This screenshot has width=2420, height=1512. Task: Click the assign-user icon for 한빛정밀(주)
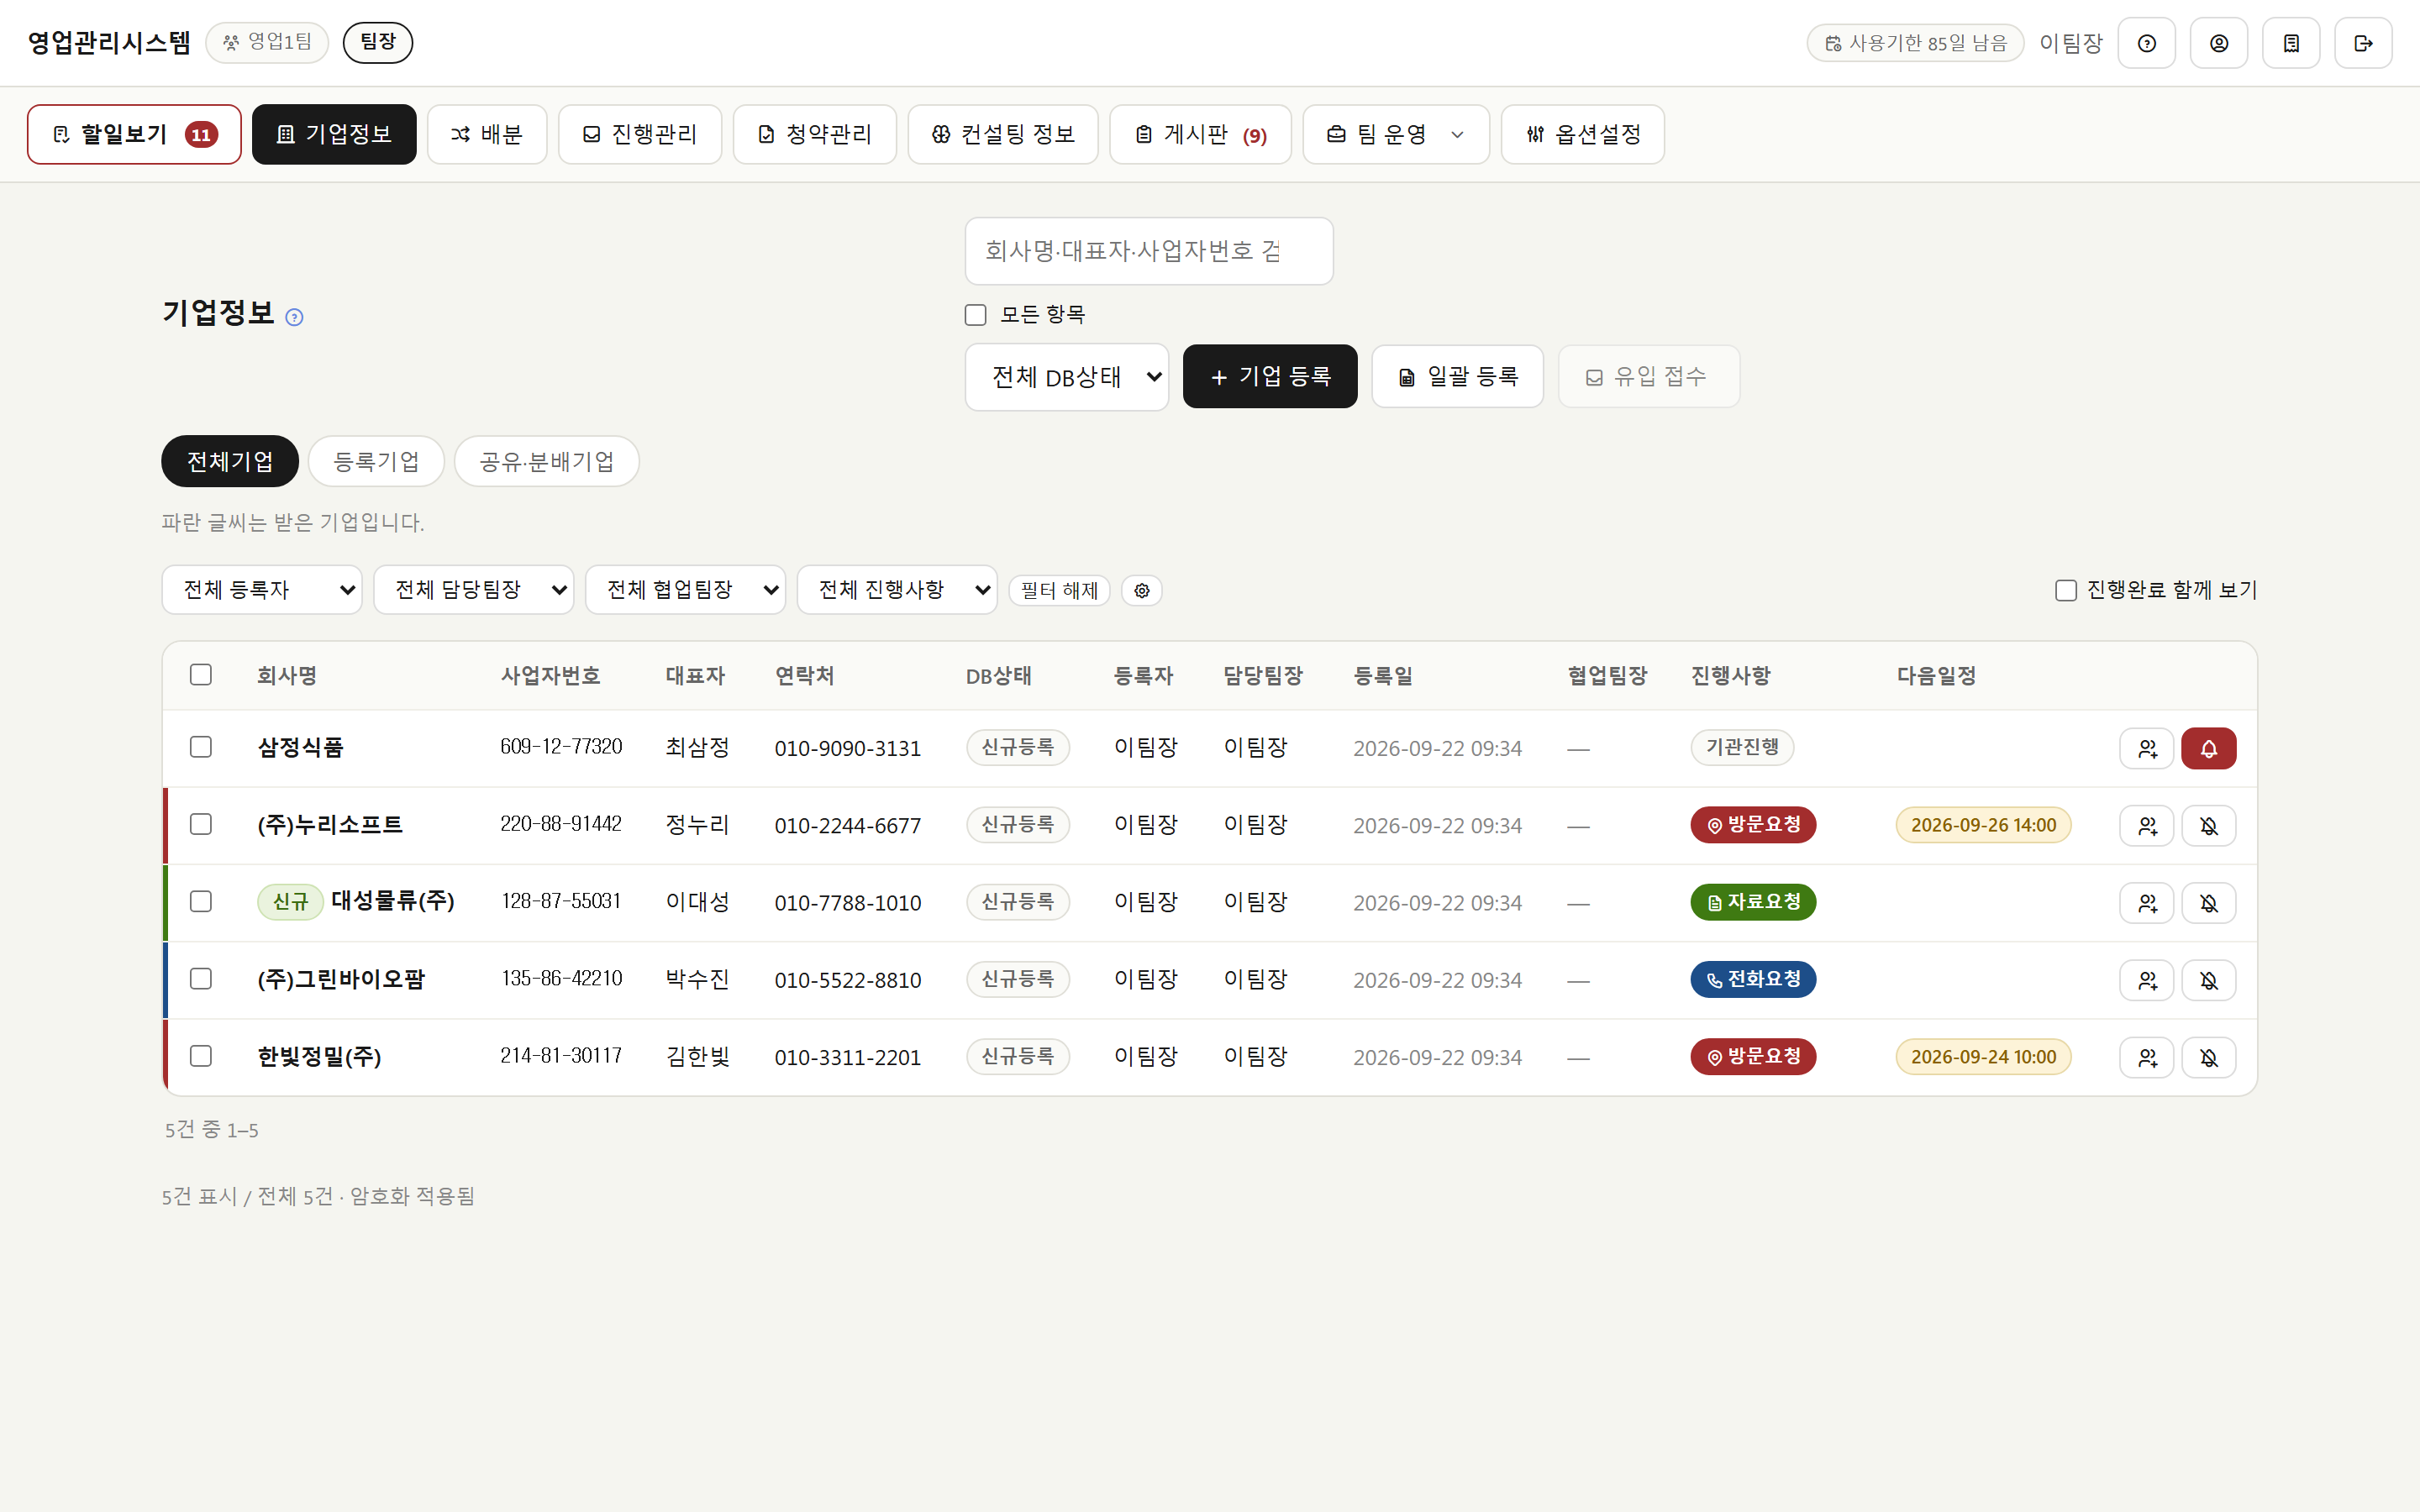click(2146, 1057)
